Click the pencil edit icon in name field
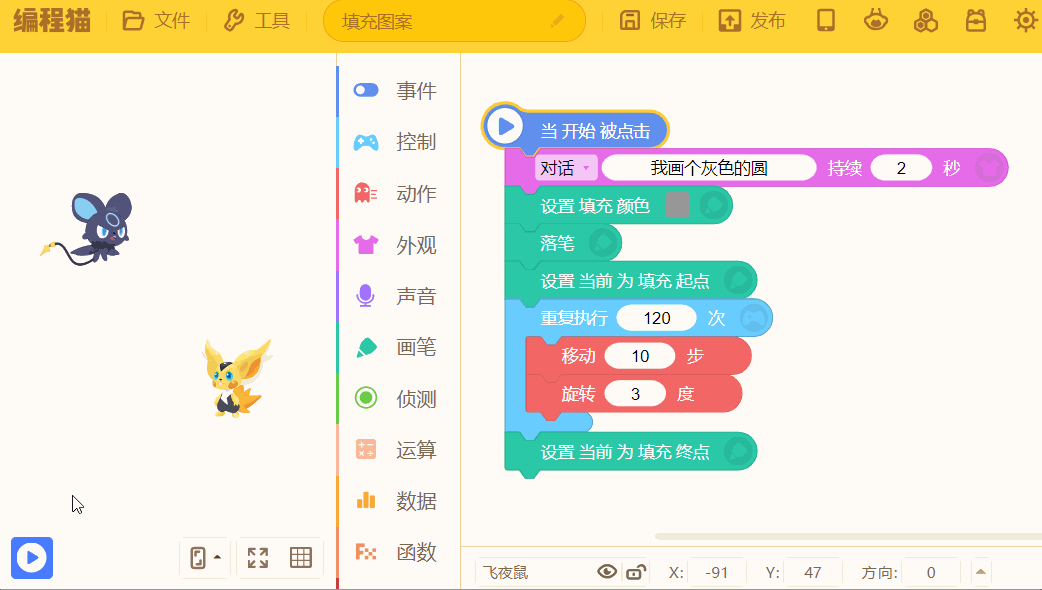1042x590 pixels. coord(558,21)
